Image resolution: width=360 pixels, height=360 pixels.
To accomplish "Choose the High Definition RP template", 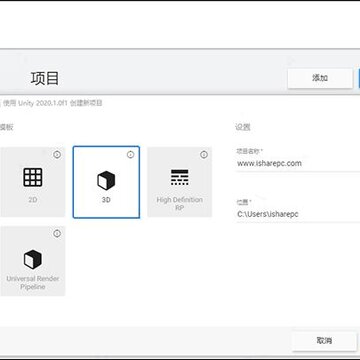I will coord(180,182).
